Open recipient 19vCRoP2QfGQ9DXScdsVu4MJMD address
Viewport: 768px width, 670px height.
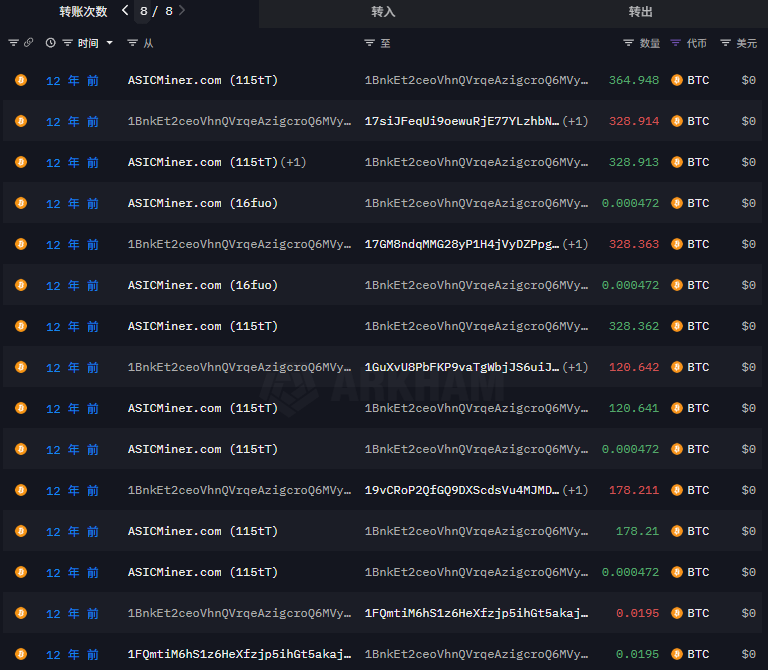click(462, 490)
